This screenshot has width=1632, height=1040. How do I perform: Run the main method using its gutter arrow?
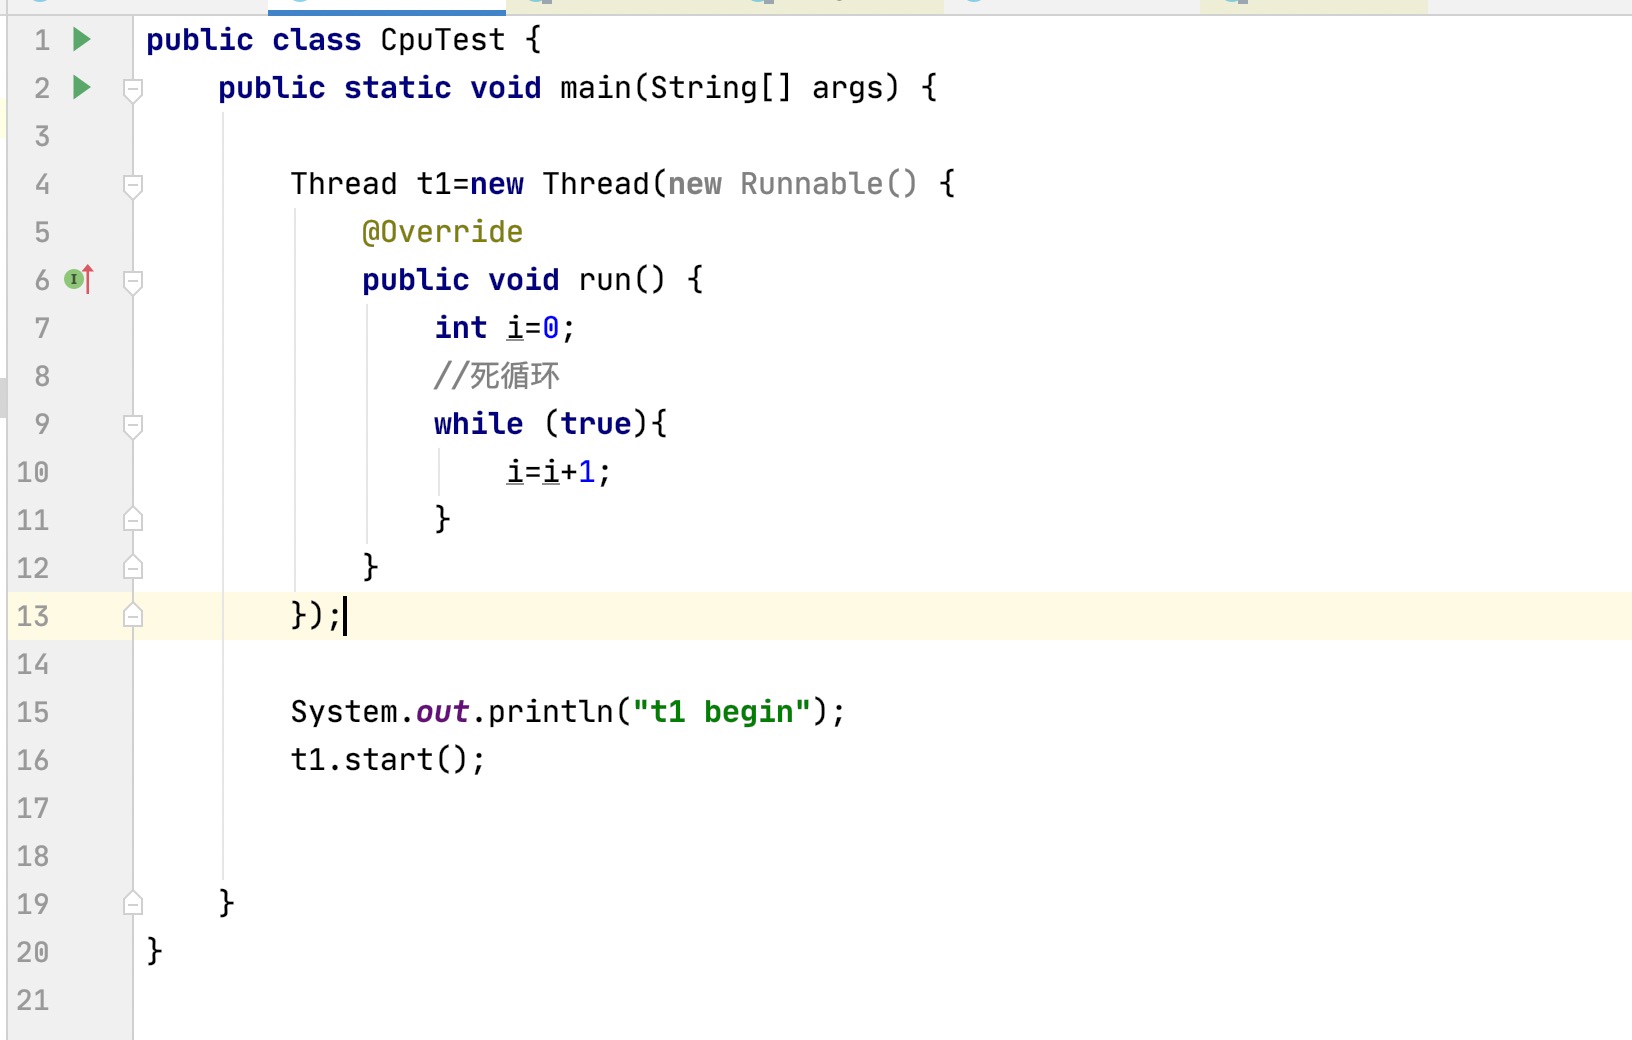[82, 88]
